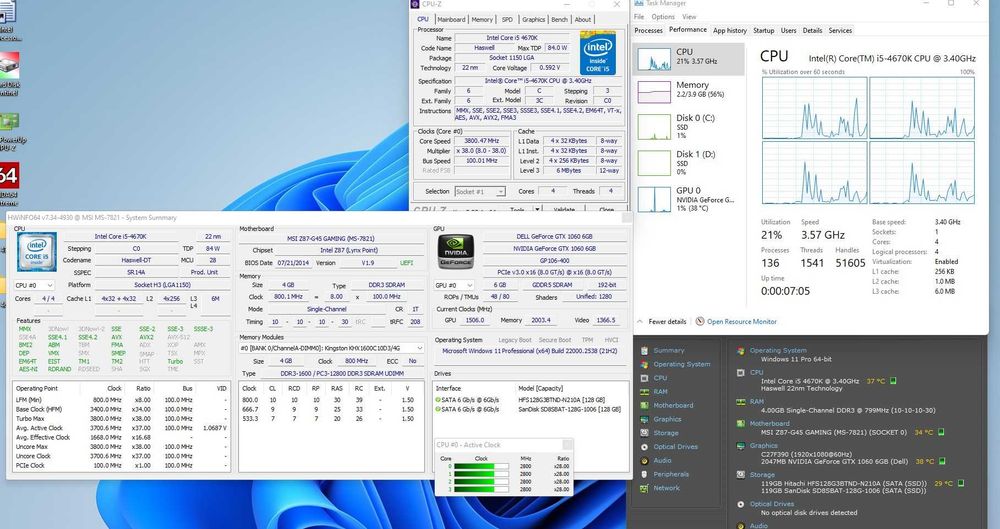This screenshot has height=529, width=1000.
Task: Click first CPU utilization graph in Task Manager
Action: click(814, 108)
